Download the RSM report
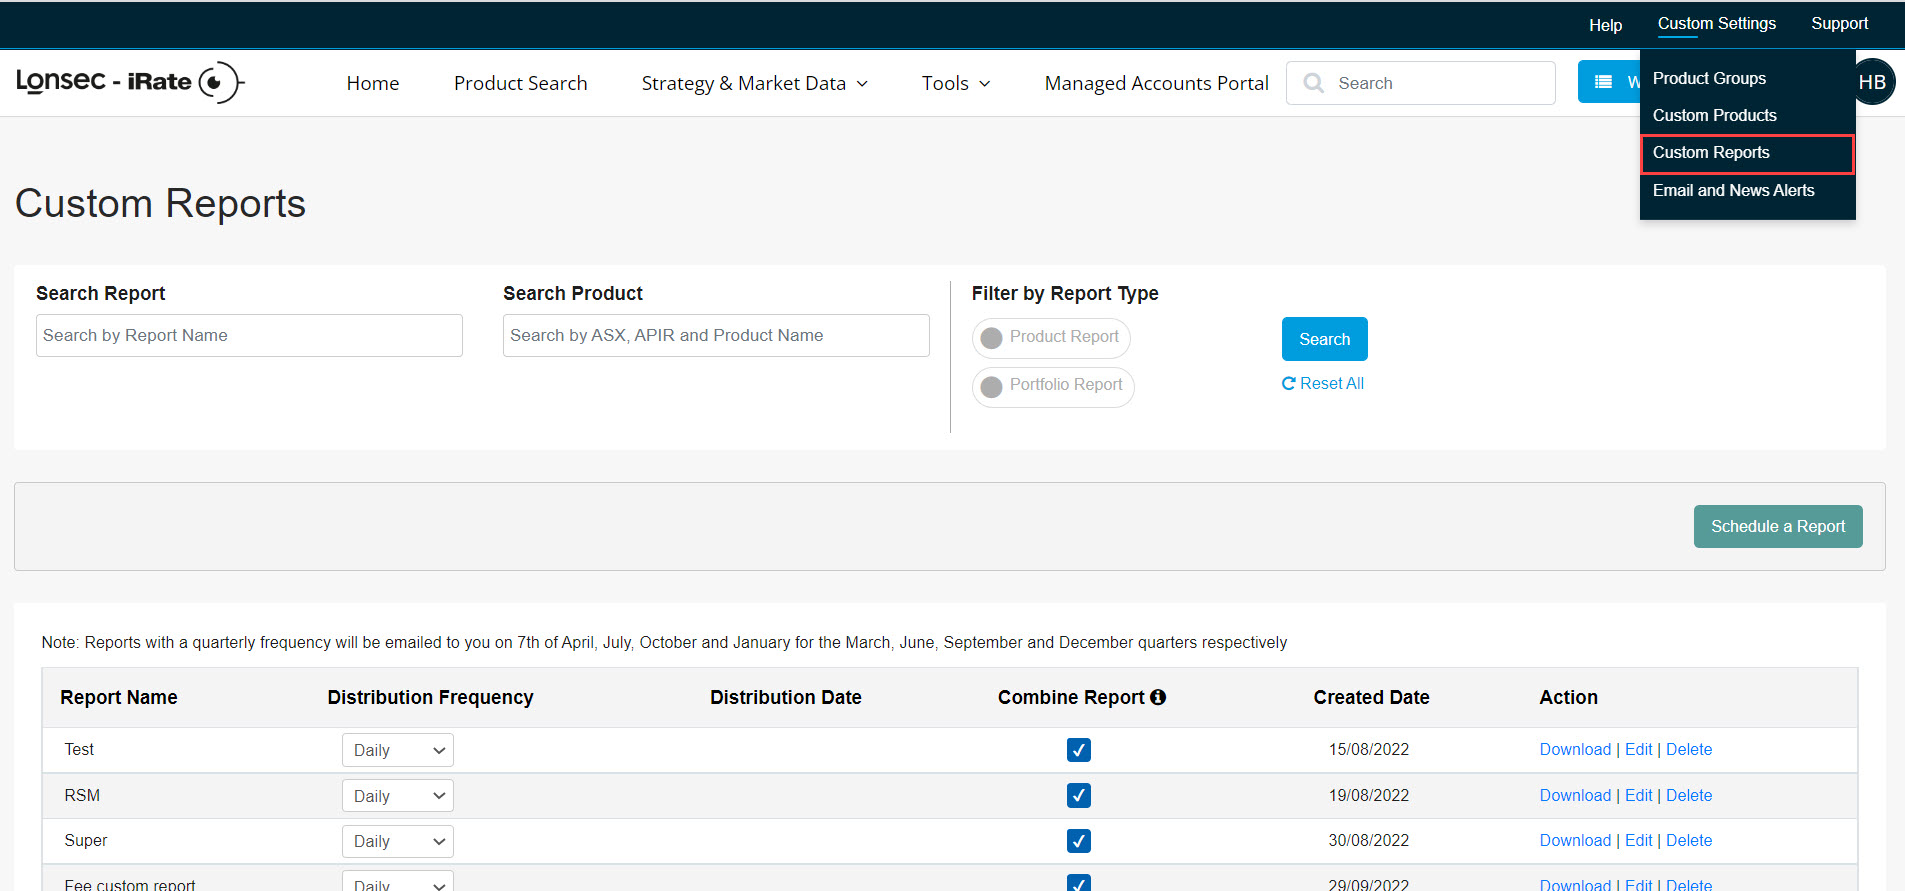Screen dimensions: 1905x891 [1575, 795]
